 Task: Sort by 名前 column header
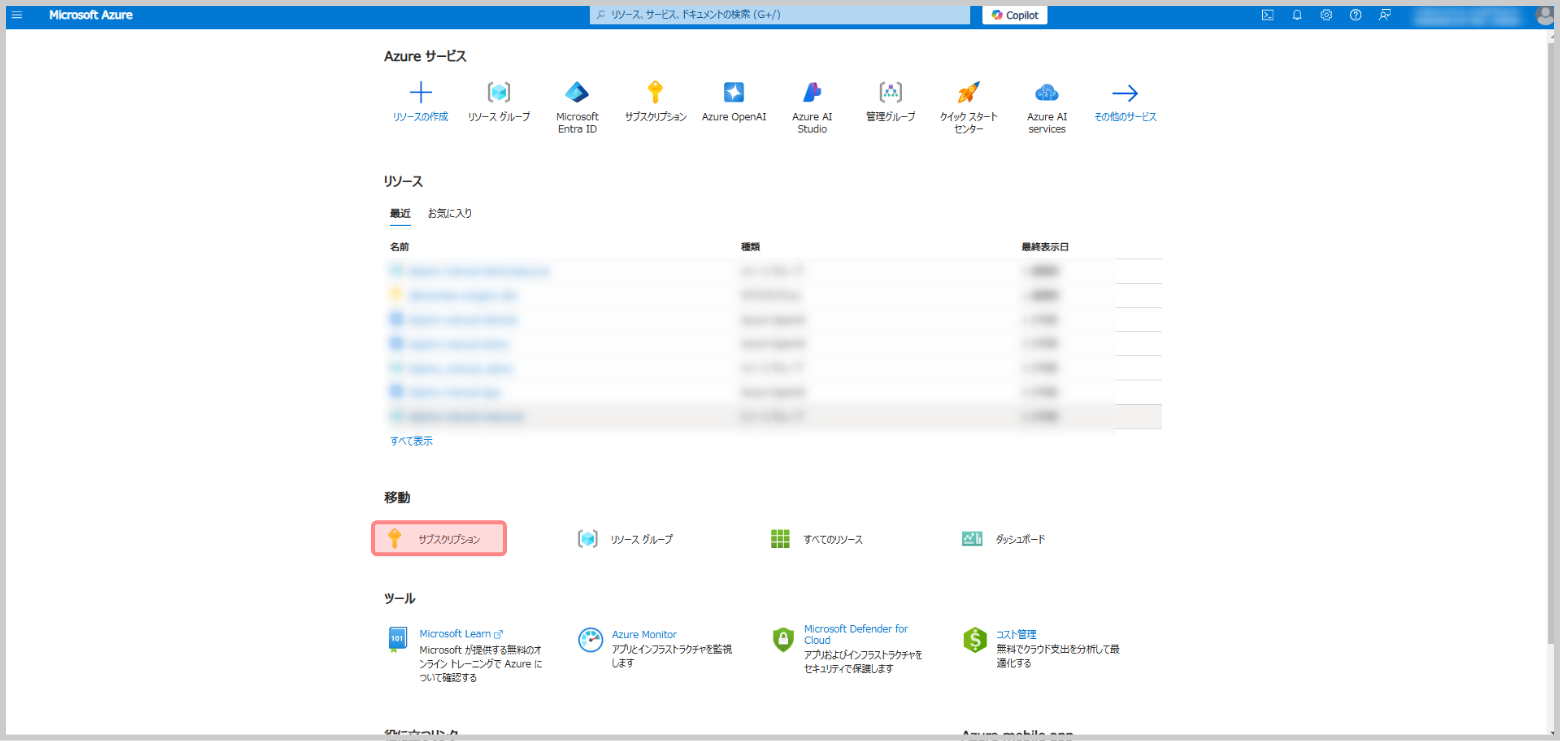pos(399,246)
